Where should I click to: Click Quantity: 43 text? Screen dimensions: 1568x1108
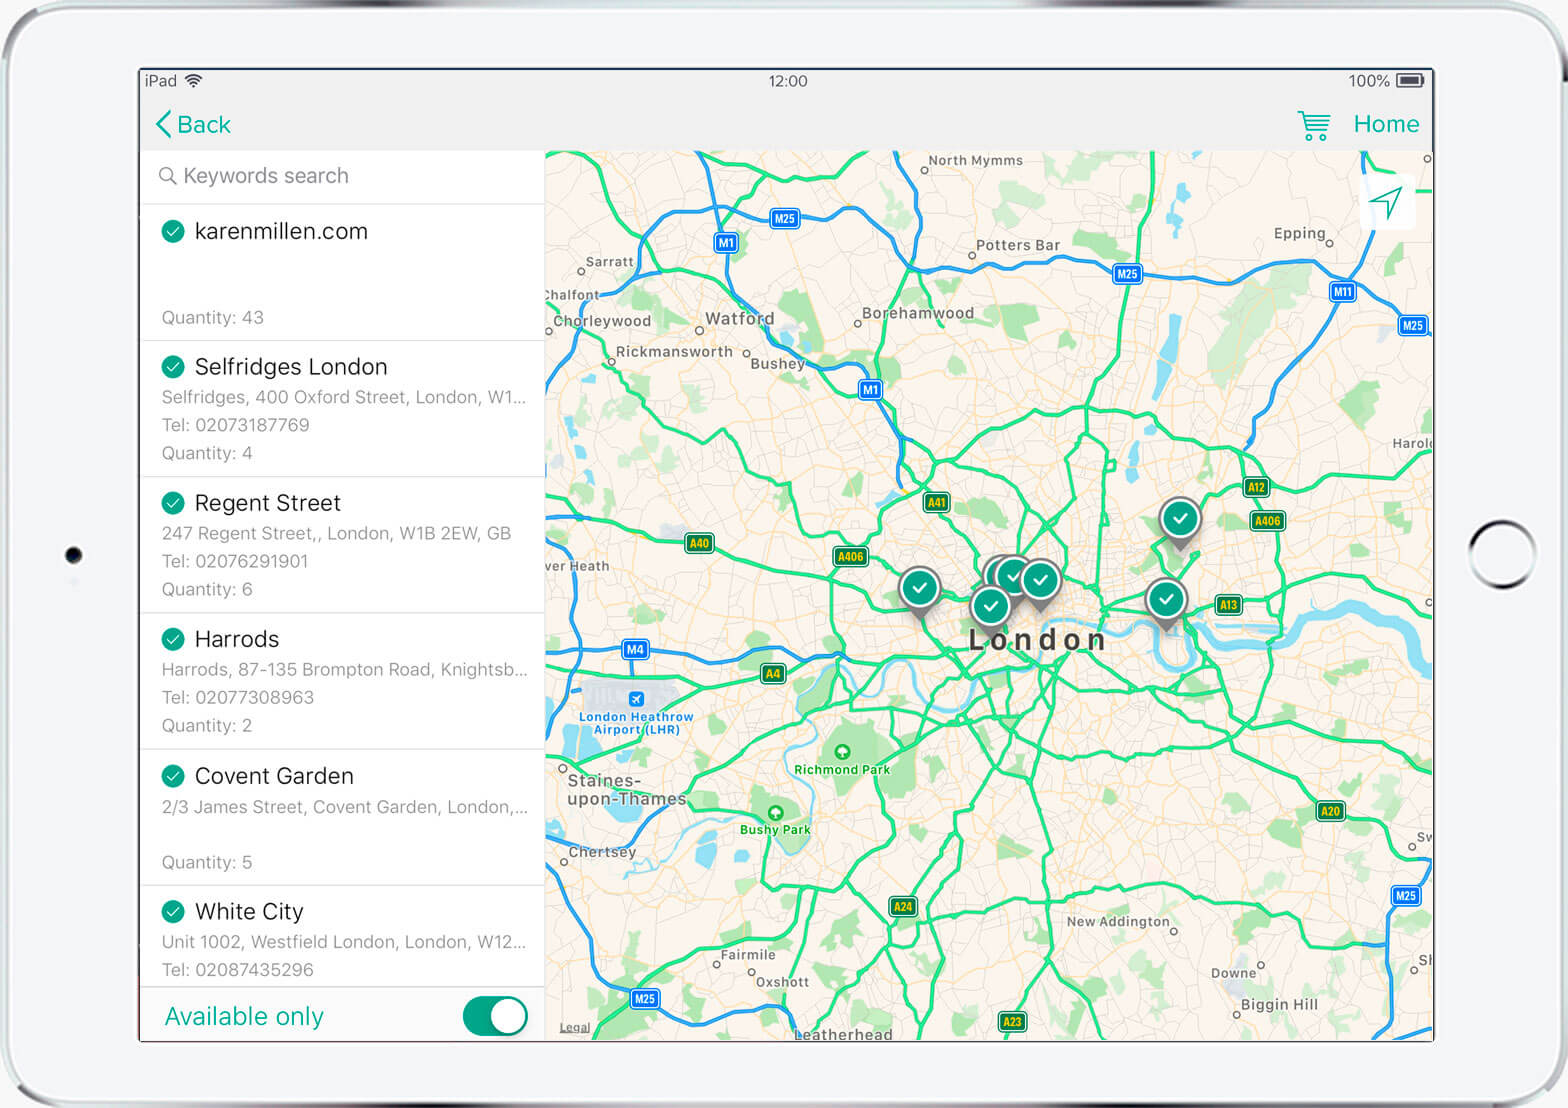[213, 317]
